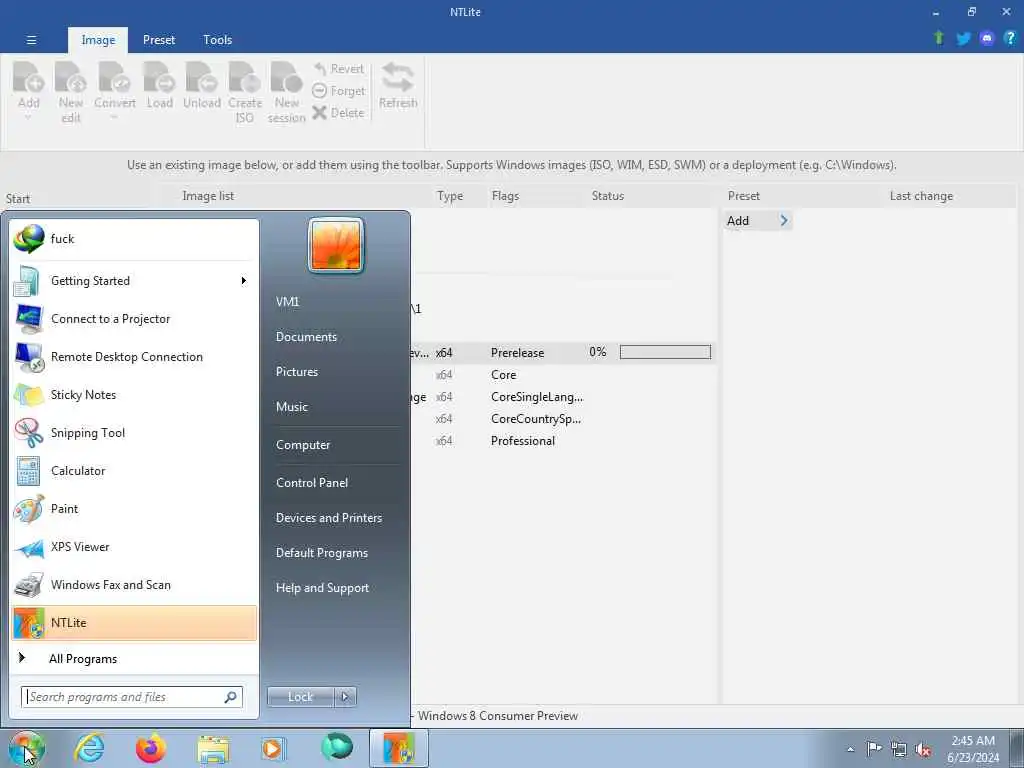Click the muted volume tray icon
This screenshot has height=768, width=1024.
click(923, 749)
